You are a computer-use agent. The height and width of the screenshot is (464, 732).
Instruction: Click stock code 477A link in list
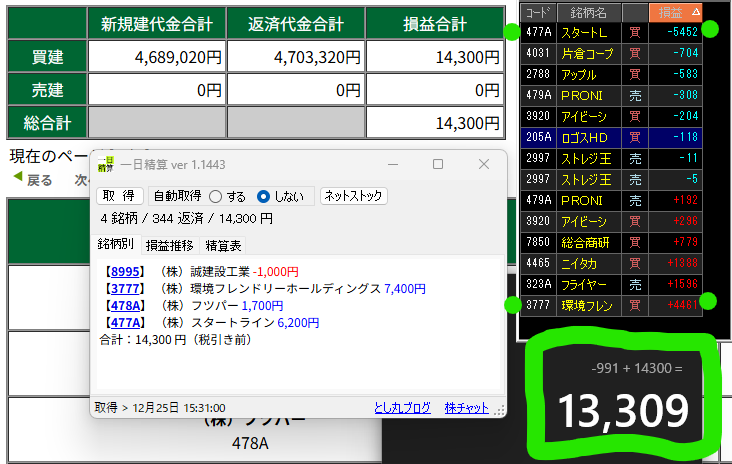tap(125, 323)
